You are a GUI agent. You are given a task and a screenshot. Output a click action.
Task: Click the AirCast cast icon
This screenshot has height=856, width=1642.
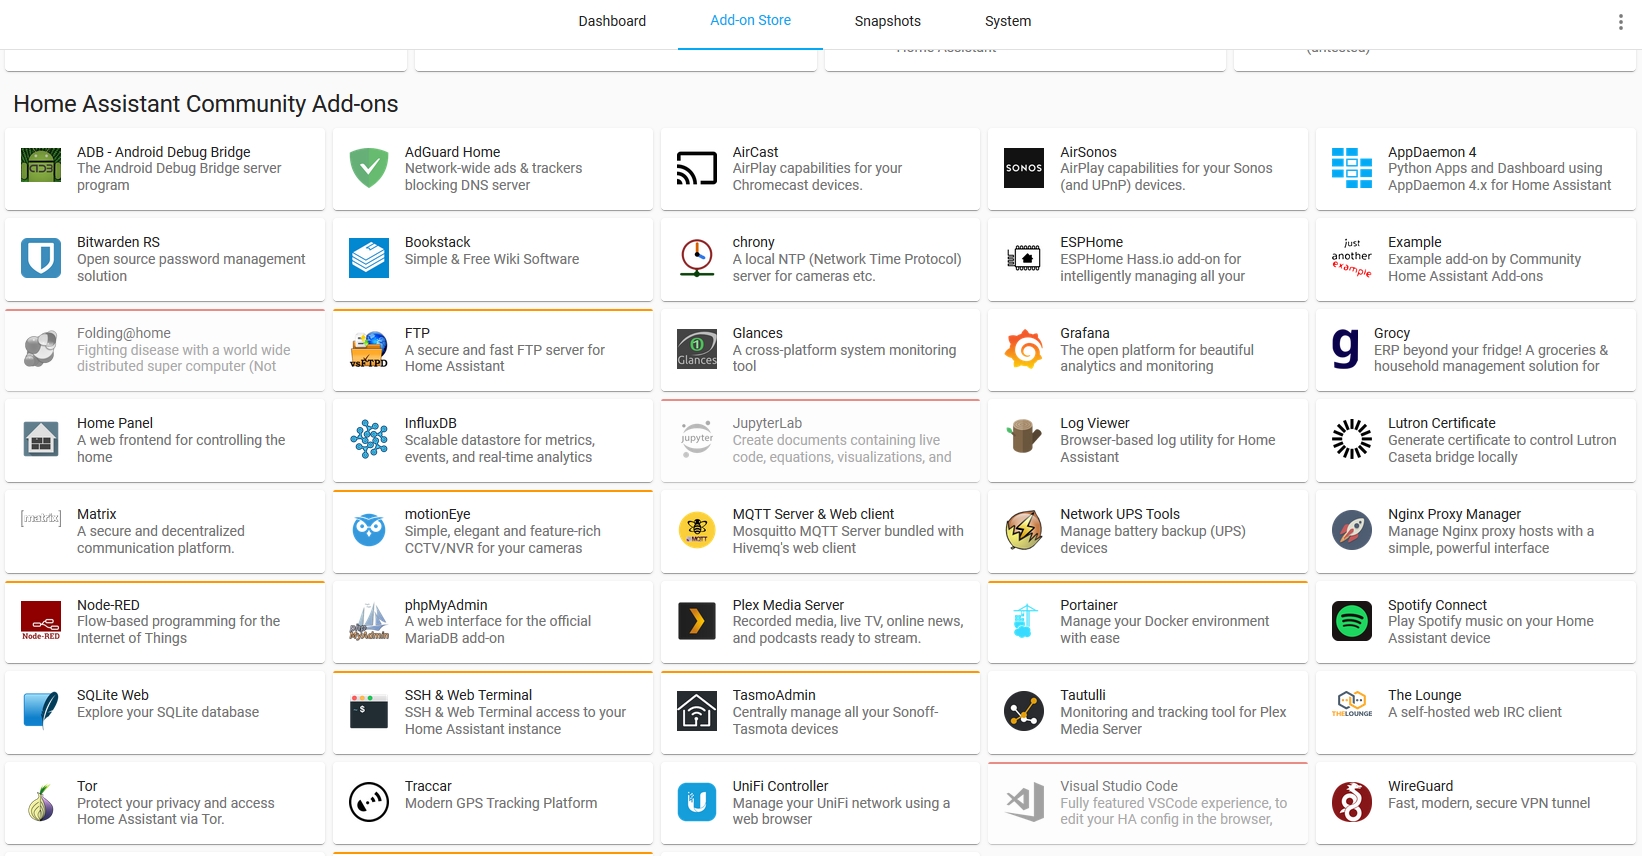pos(697,168)
